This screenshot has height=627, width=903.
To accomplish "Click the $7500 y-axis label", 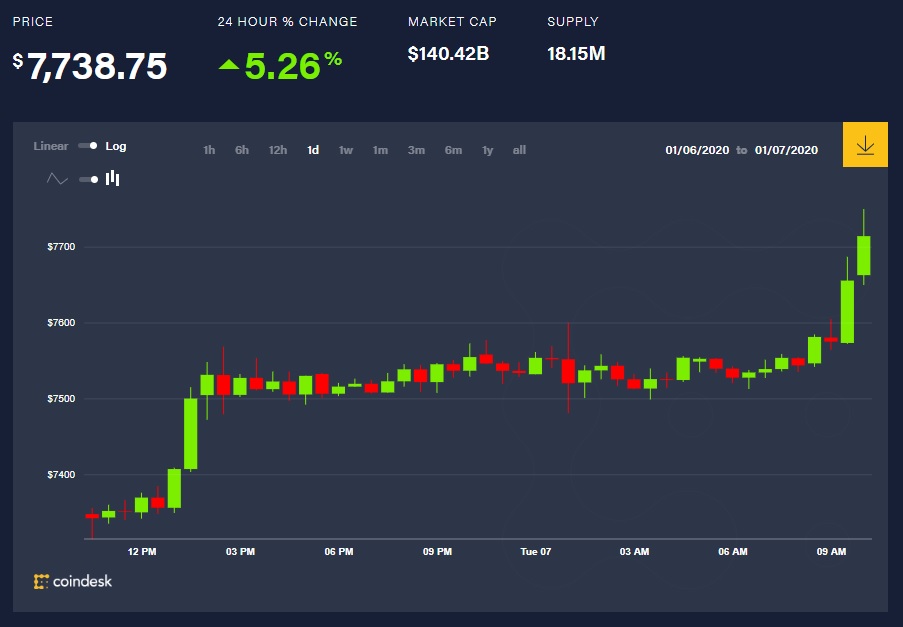I will [x=61, y=399].
